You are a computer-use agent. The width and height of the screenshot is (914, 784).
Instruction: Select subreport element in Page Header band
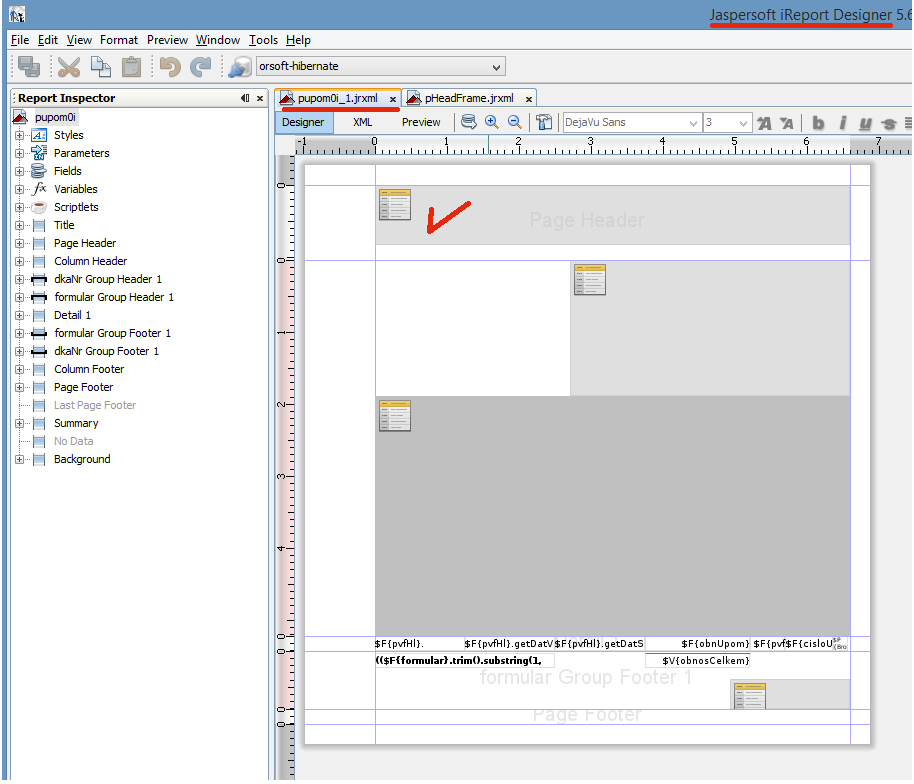pos(394,204)
